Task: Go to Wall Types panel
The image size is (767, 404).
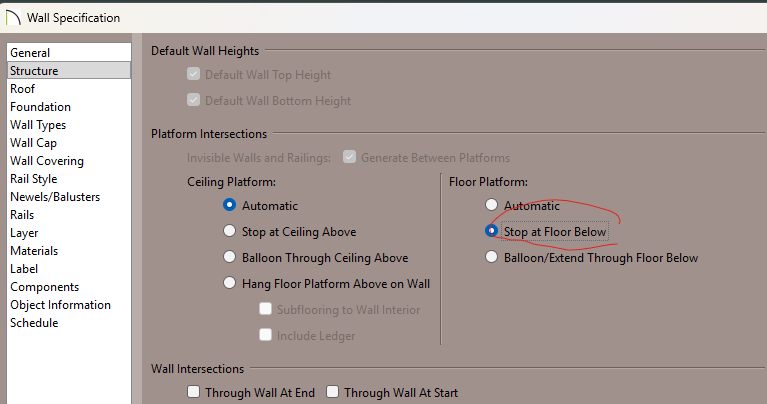Action: 38,125
